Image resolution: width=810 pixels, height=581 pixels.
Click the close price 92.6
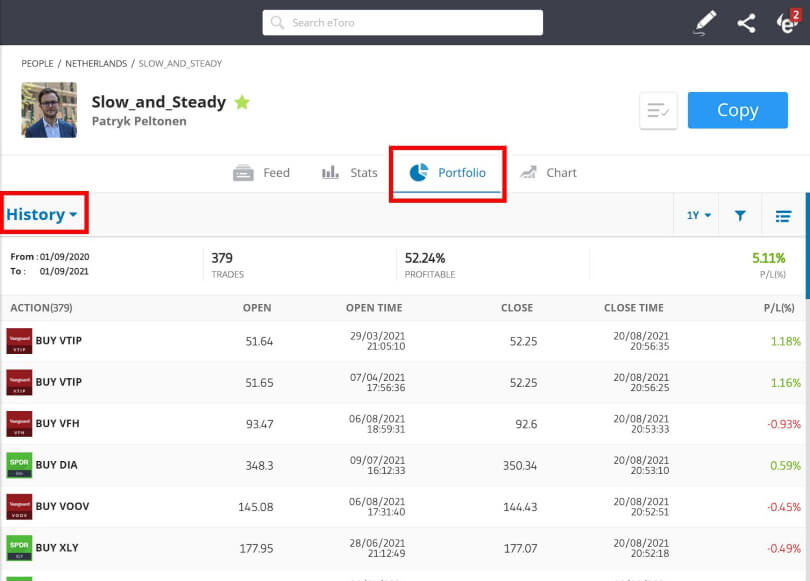526,424
